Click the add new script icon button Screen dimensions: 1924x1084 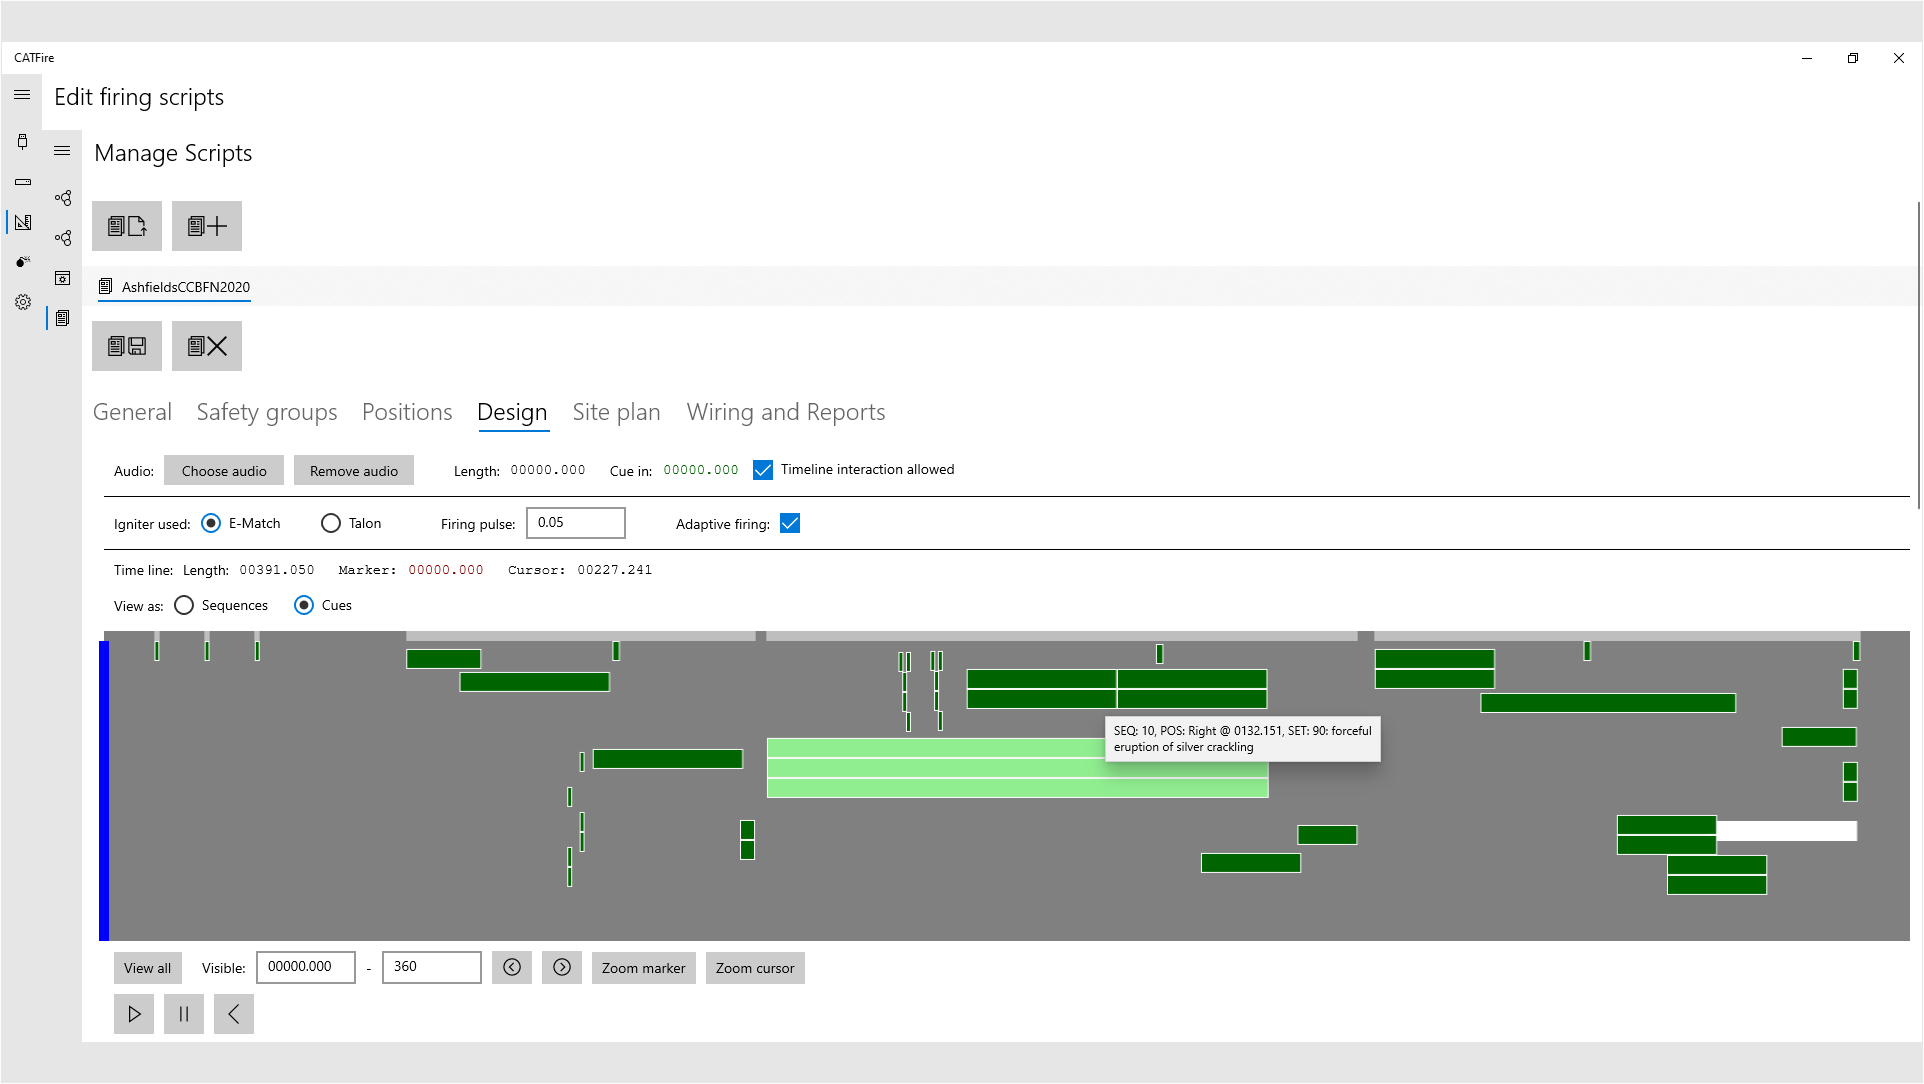coord(207,226)
